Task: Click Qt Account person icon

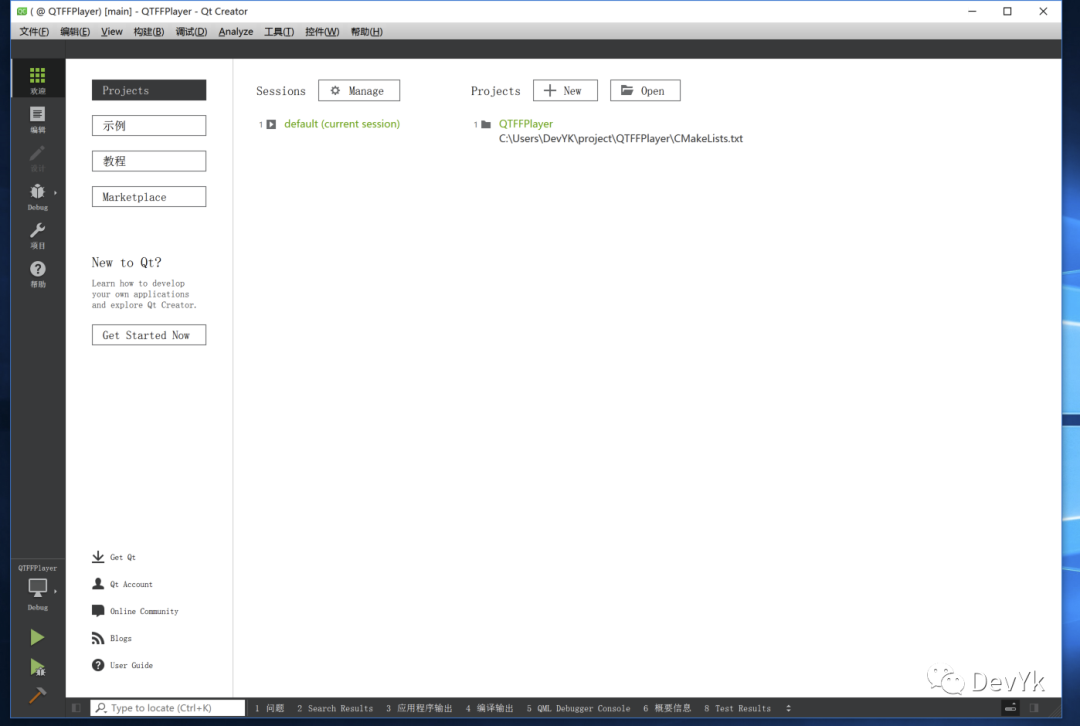Action: pos(98,583)
